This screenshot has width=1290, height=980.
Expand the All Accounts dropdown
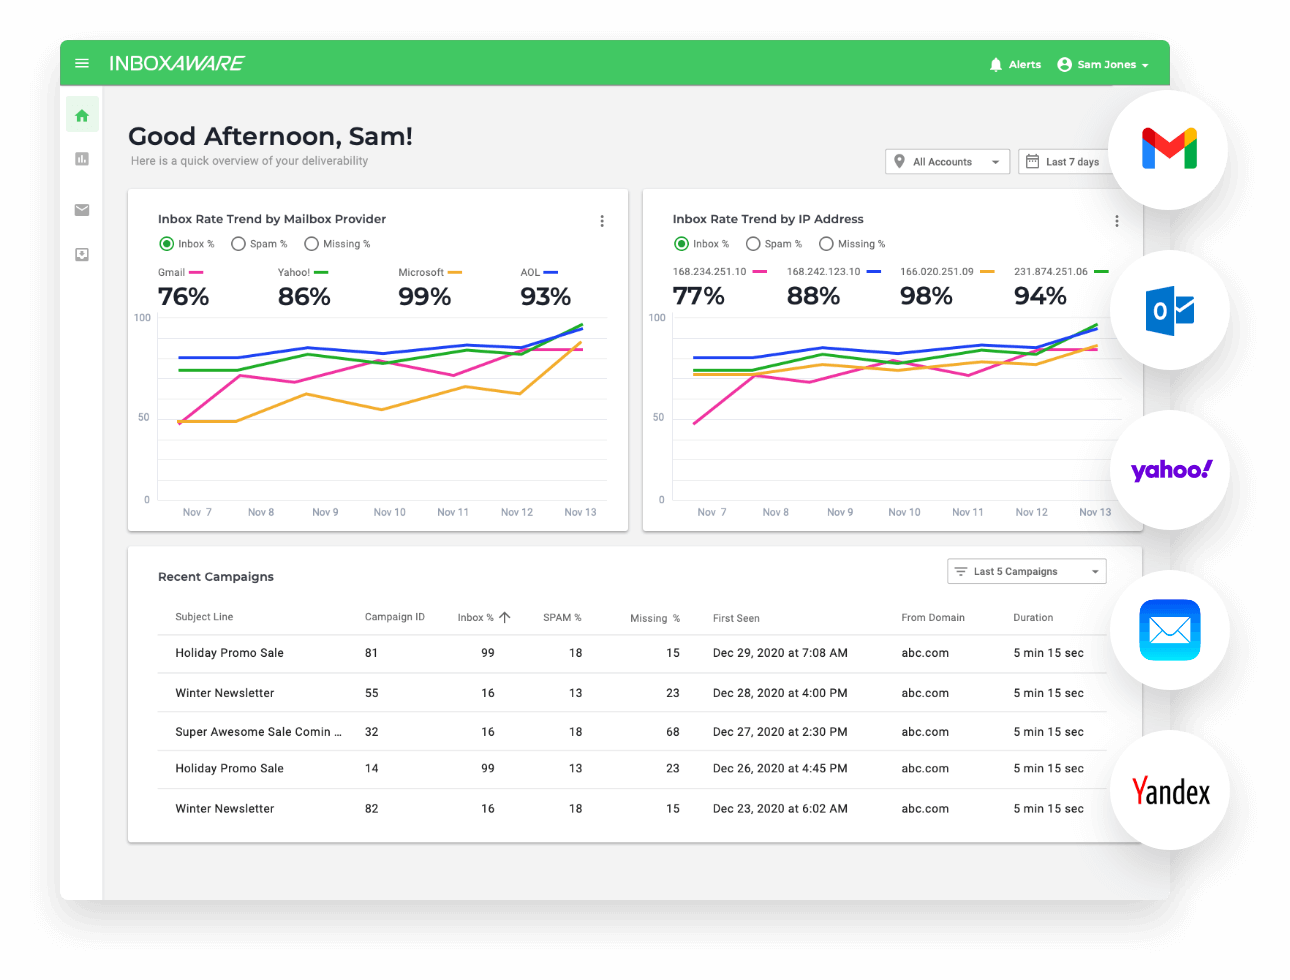point(947,162)
